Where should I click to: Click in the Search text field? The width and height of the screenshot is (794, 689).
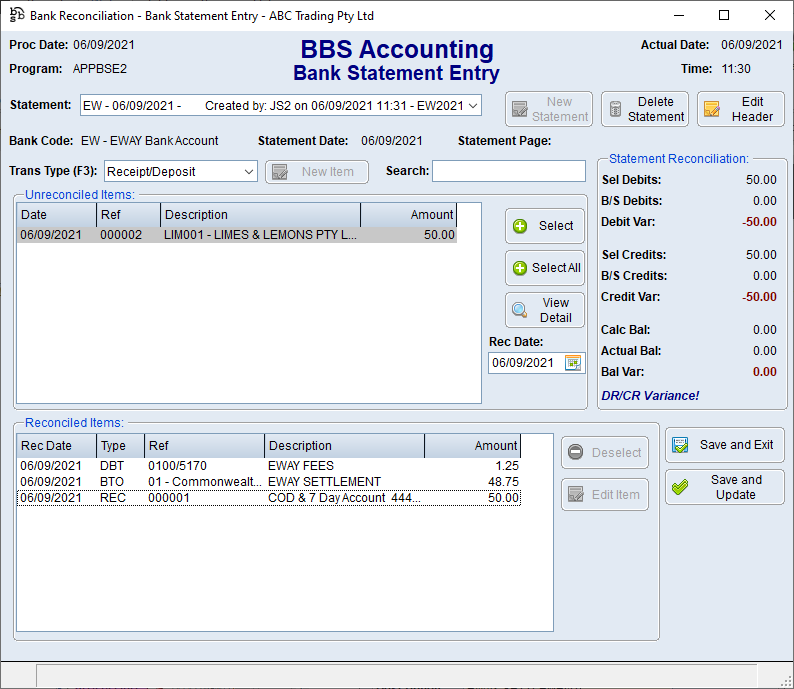pyautogui.click(x=508, y=171)
